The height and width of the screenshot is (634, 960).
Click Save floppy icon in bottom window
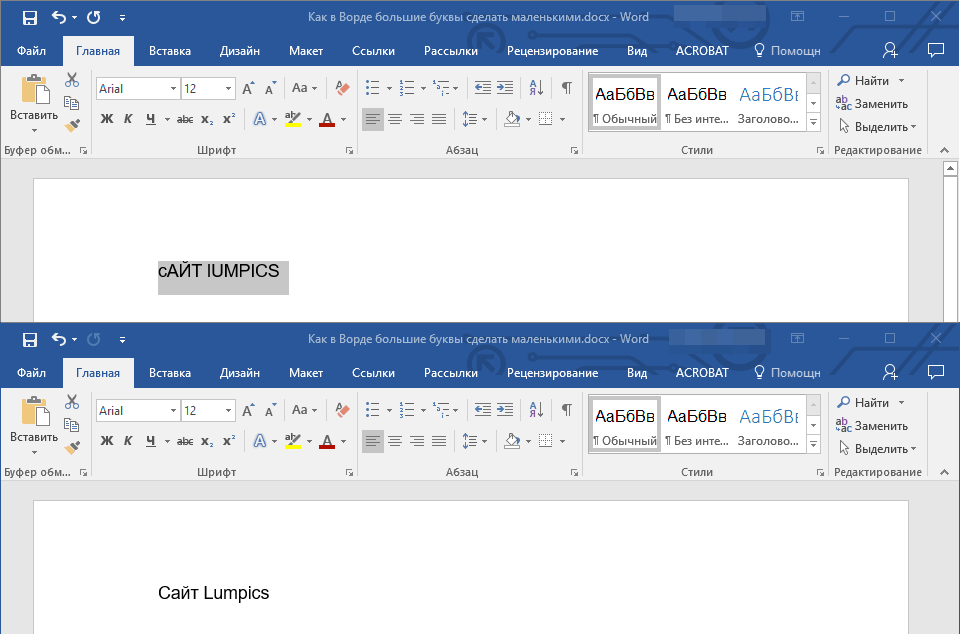tap(30, 340)
